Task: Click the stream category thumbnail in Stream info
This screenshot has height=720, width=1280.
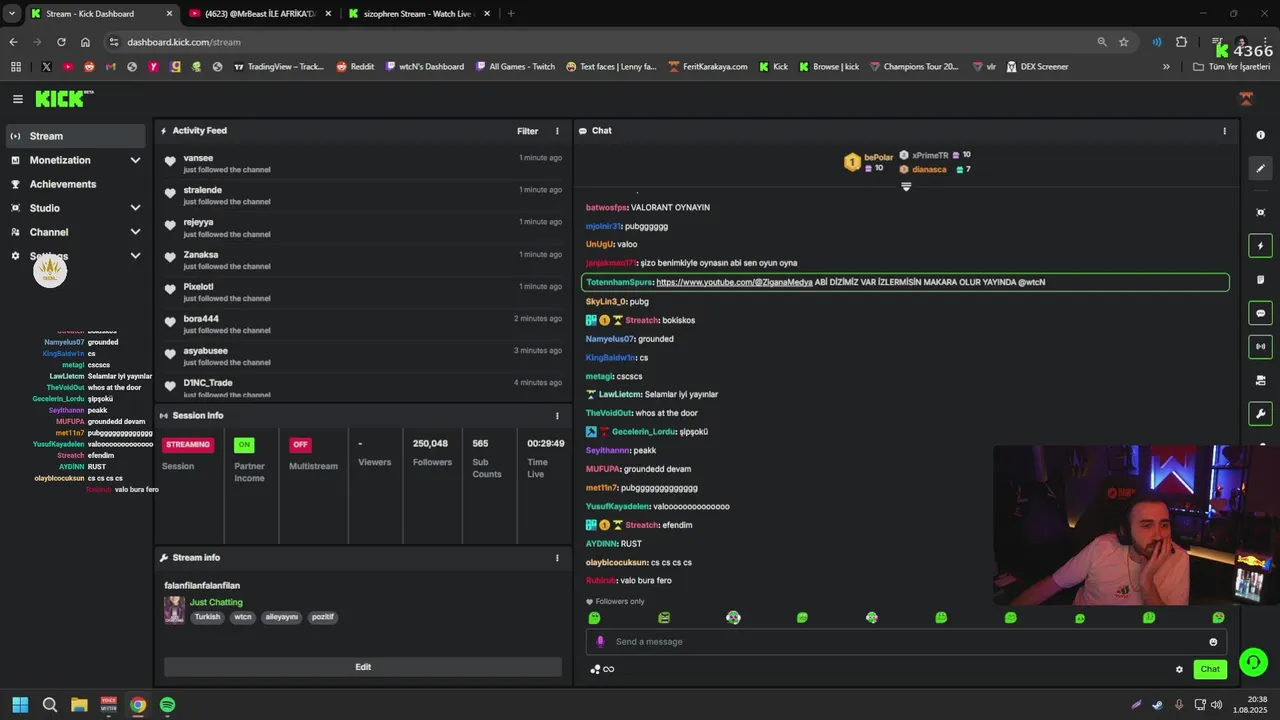Action: coord(174,610)
